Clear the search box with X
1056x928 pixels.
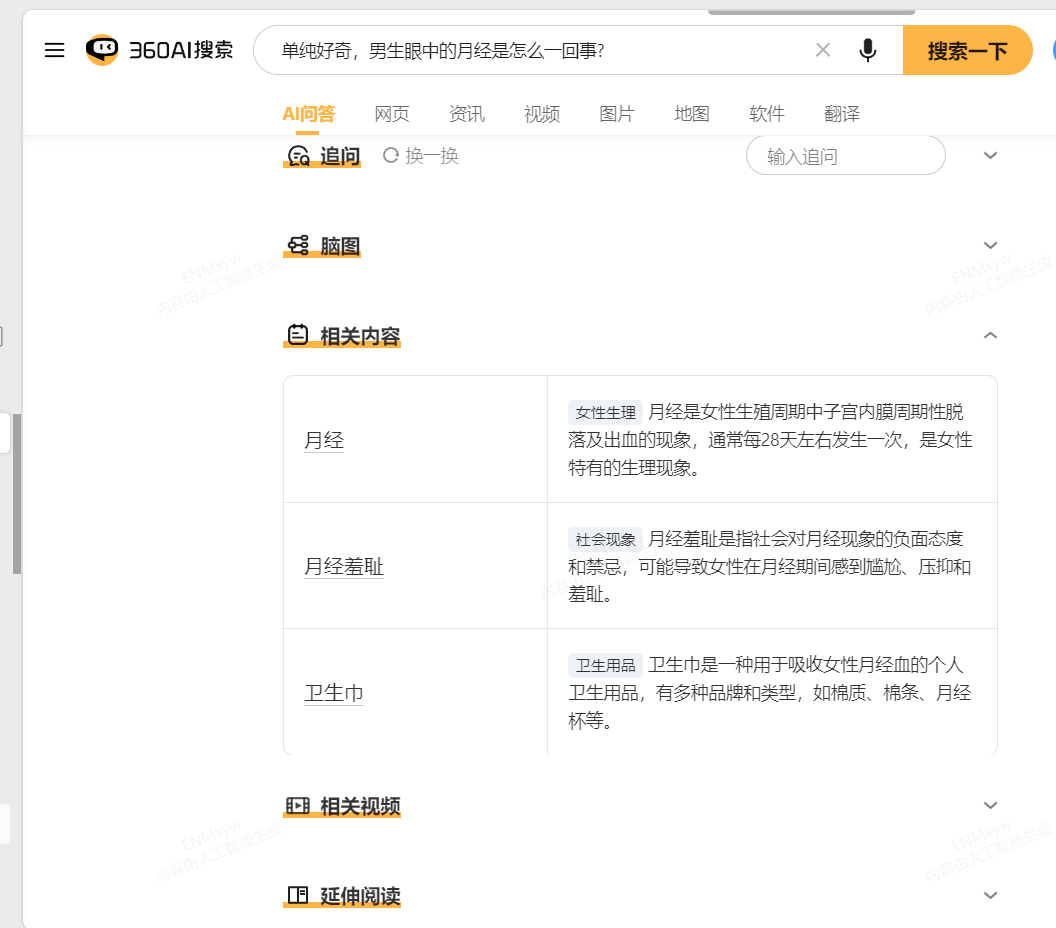(x=822, y=50)
